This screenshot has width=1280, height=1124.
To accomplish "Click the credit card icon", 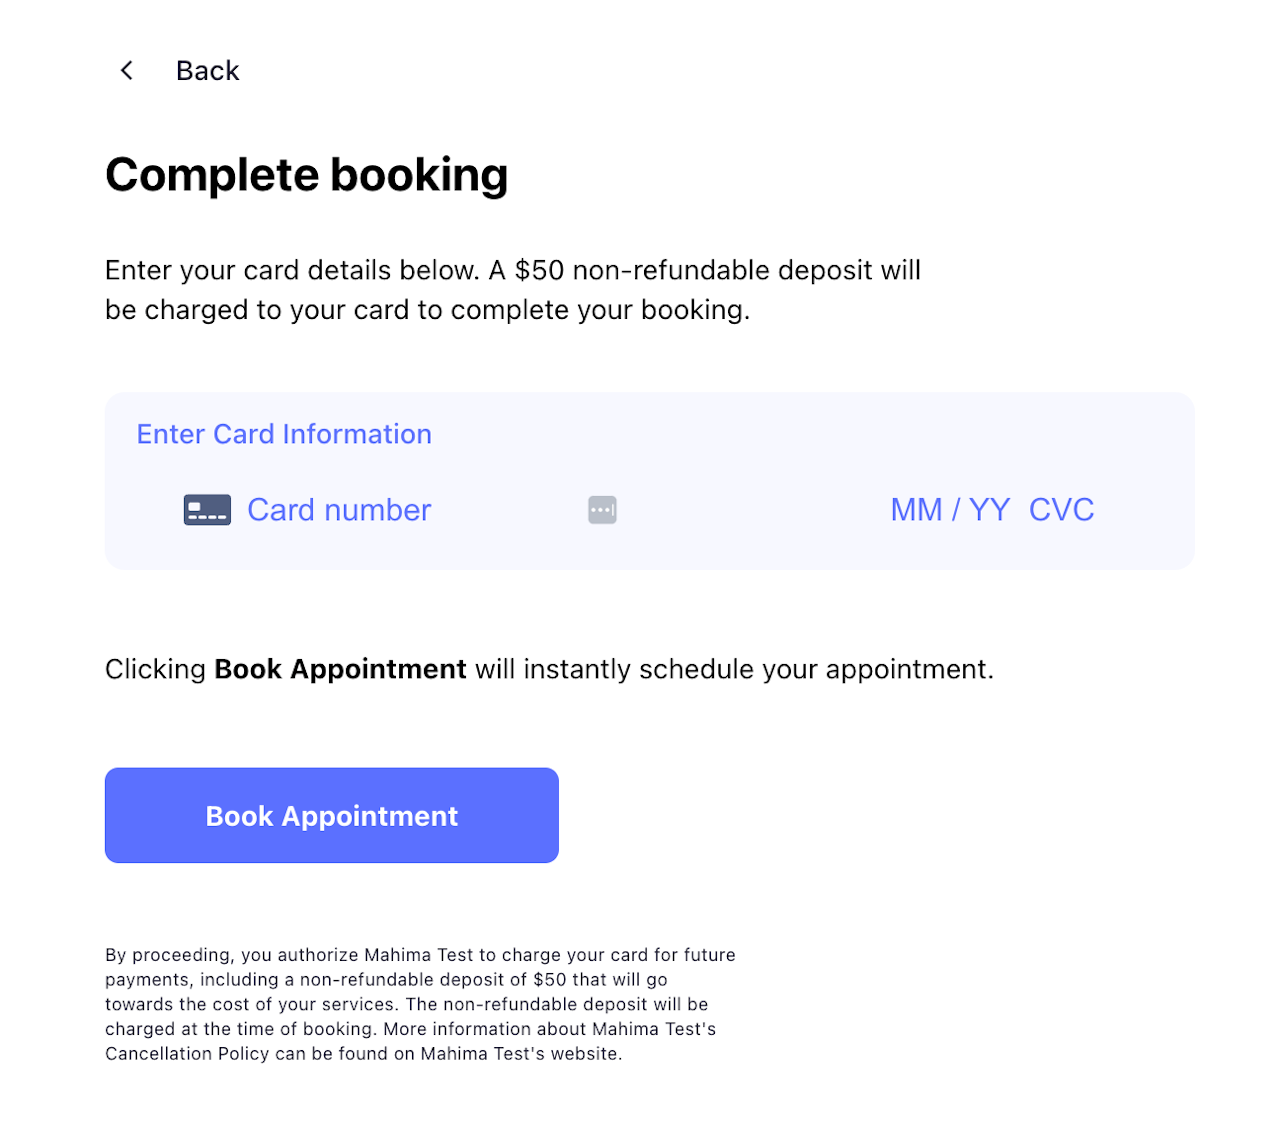I will [207, 510].
